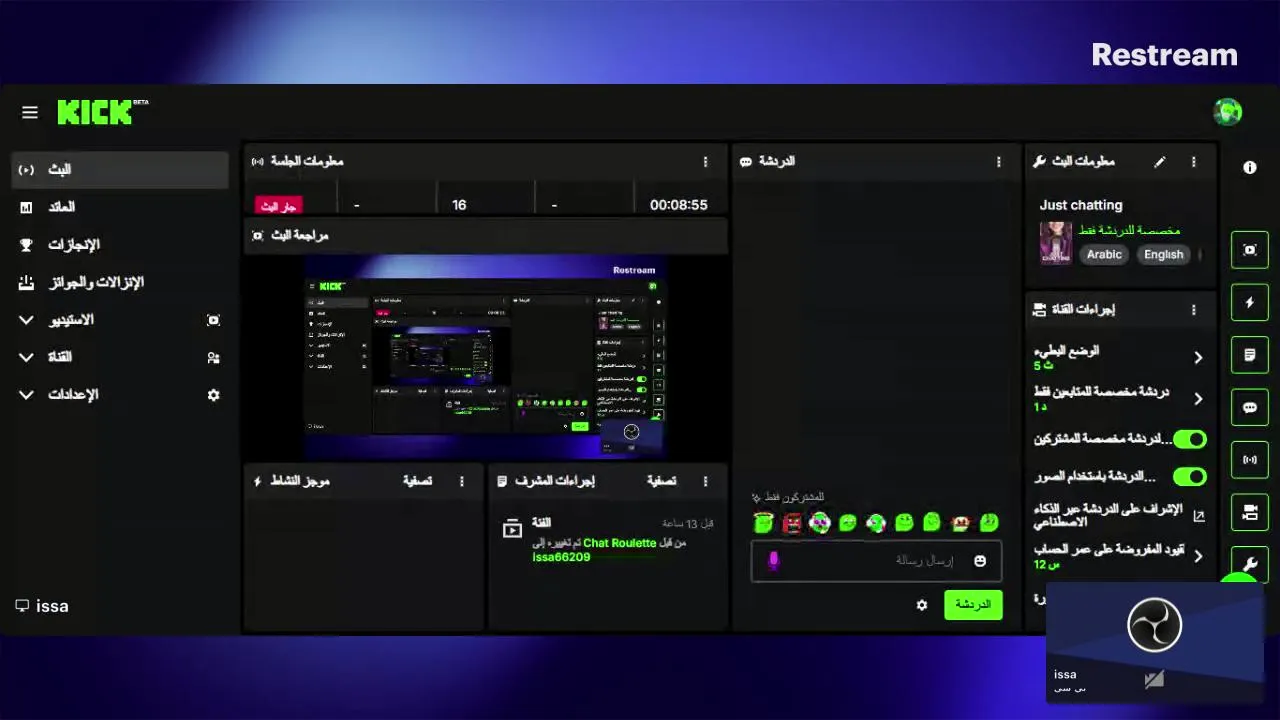Viewport: 1280px width, 720px height.
Task: Click the info icon on right rail
Action: pyautogui.click(x=1250, y=167)
